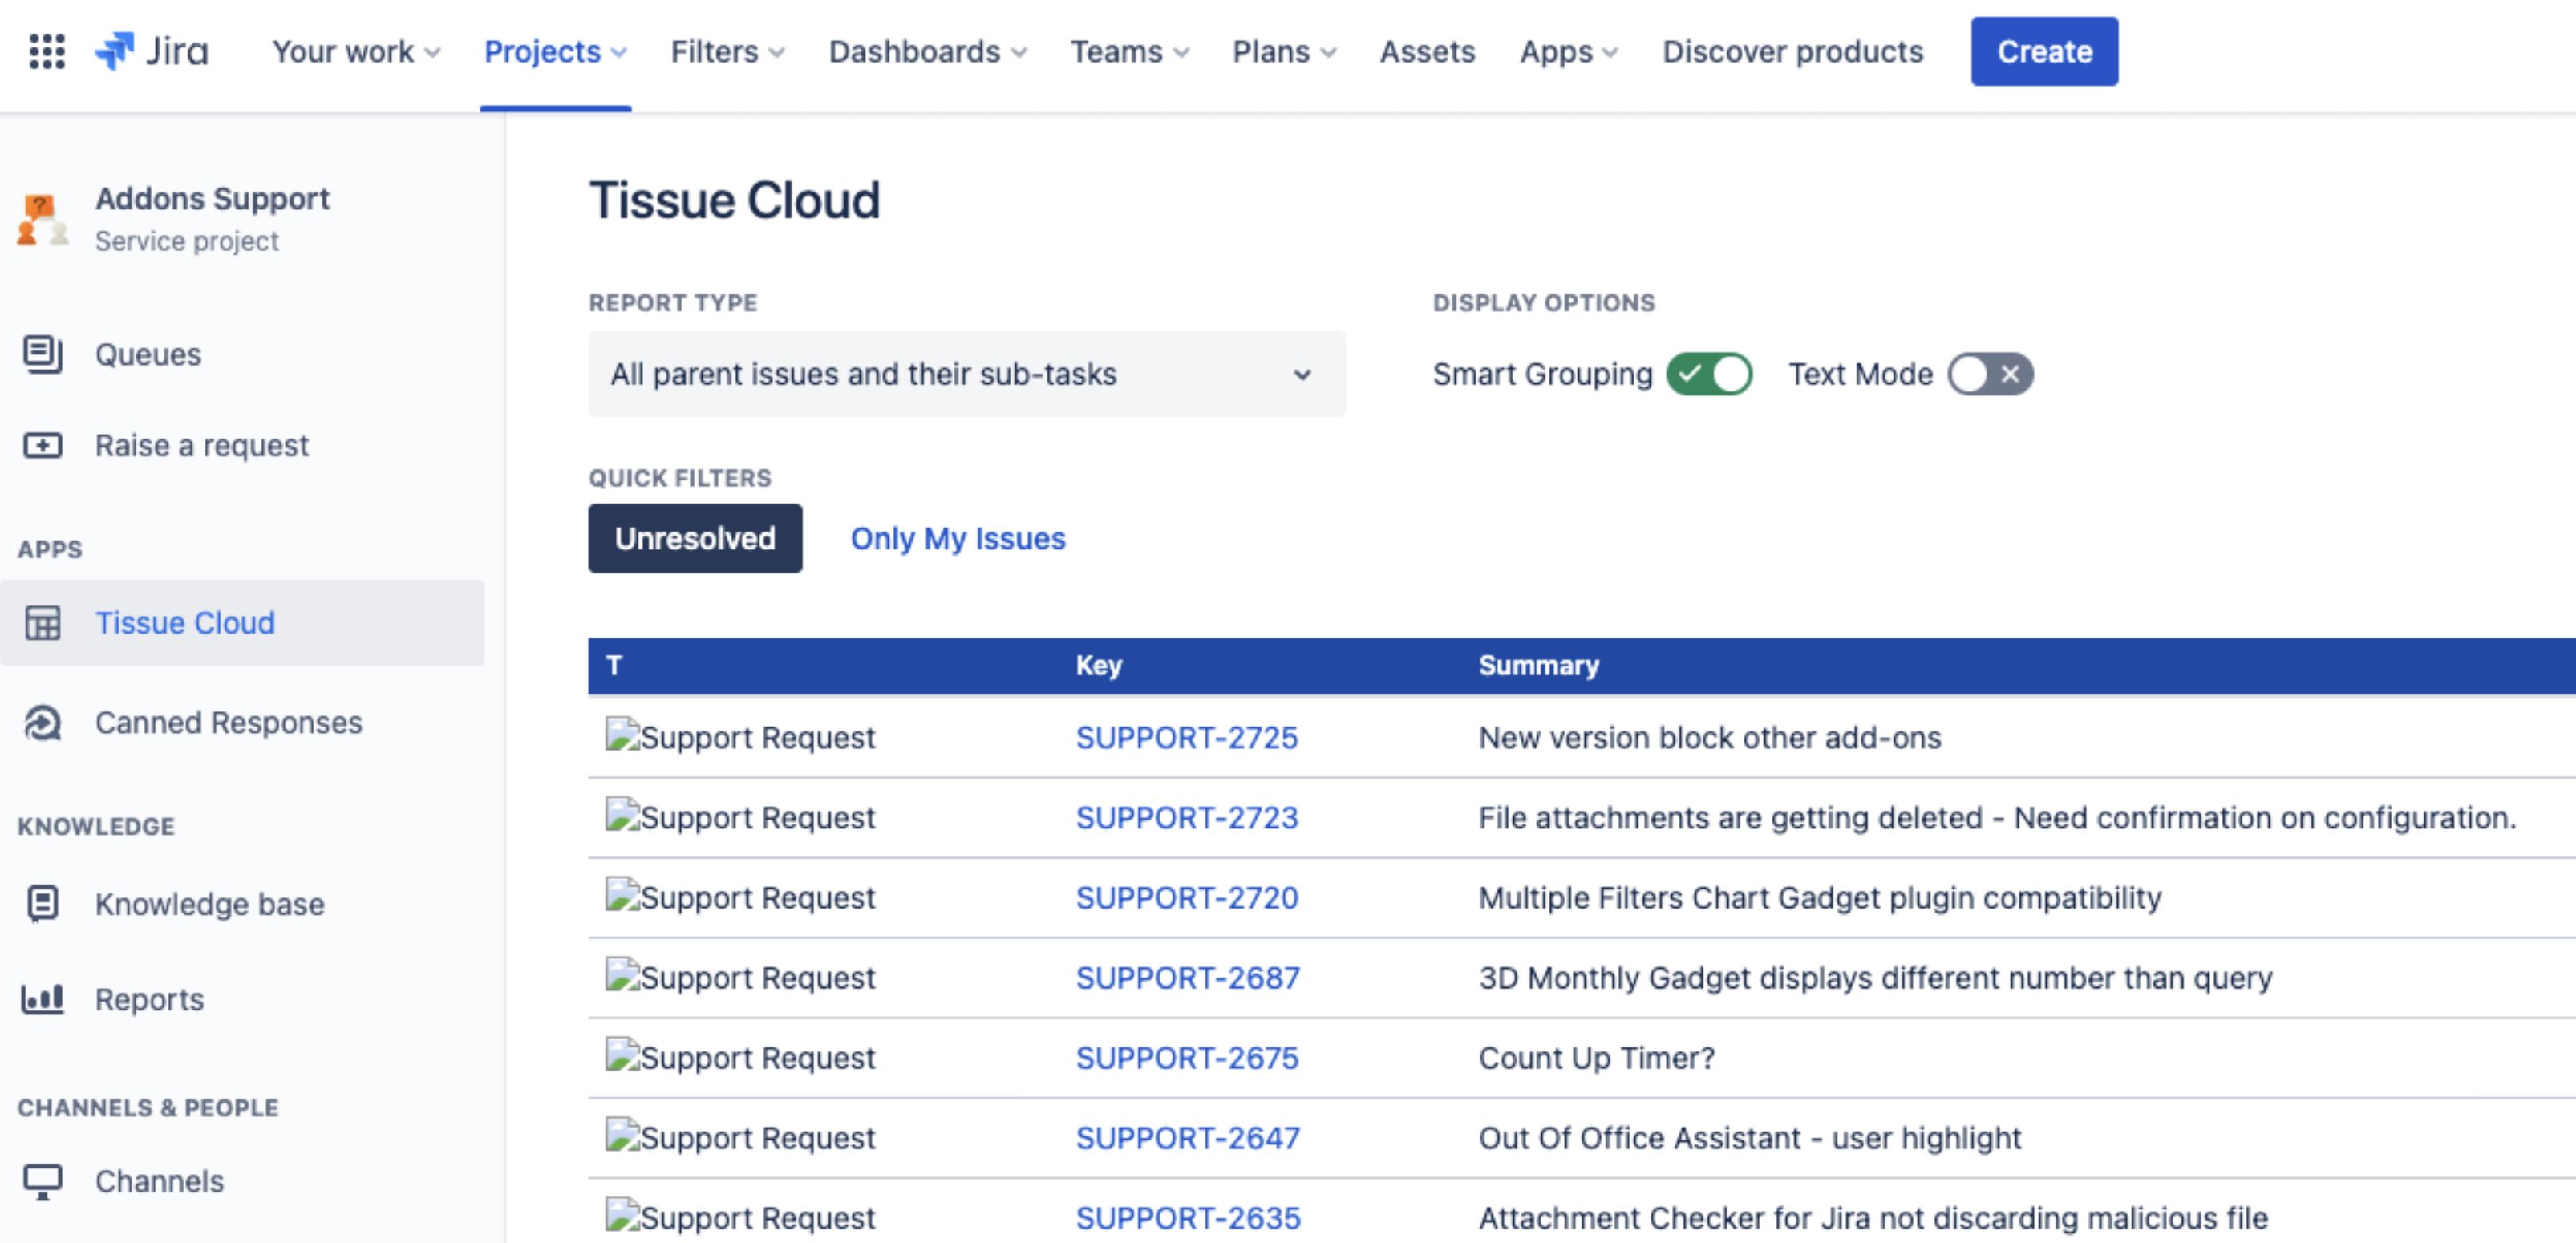Image resolution: width=2576 pixels, height=1243 pixels.
Task: Open issue SUPPORT-2725 link
Action: click(1186, 737)
